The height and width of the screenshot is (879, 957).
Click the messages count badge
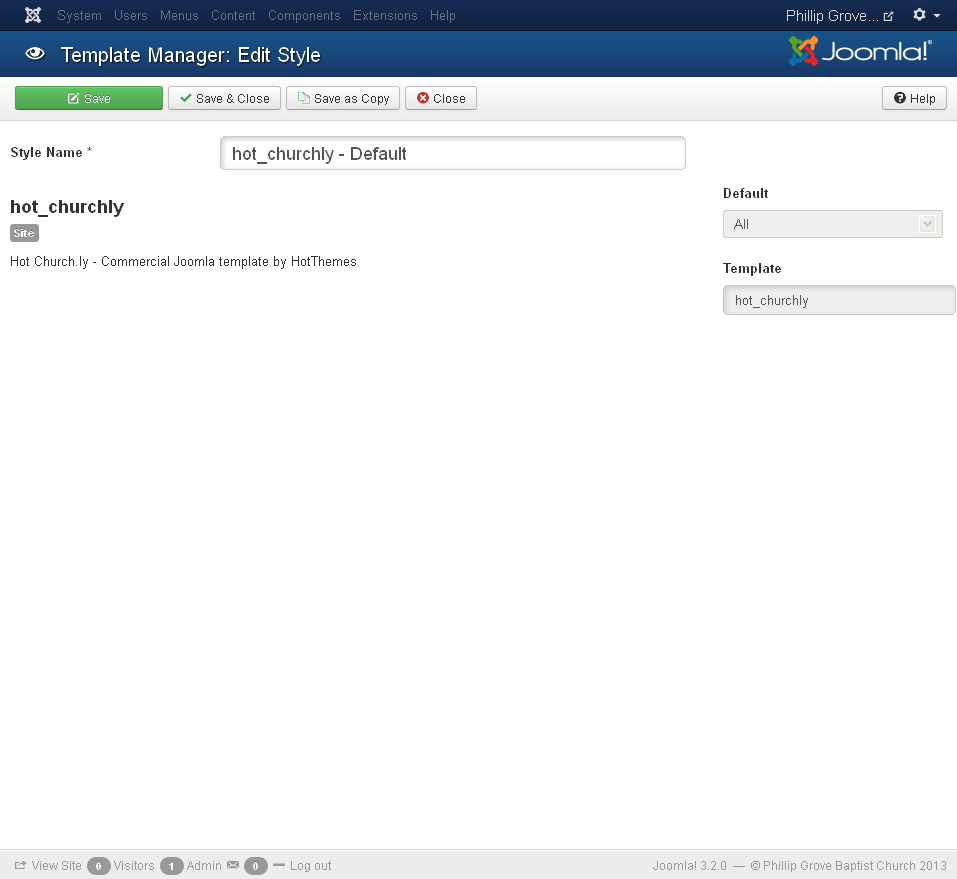coord(256,866)
